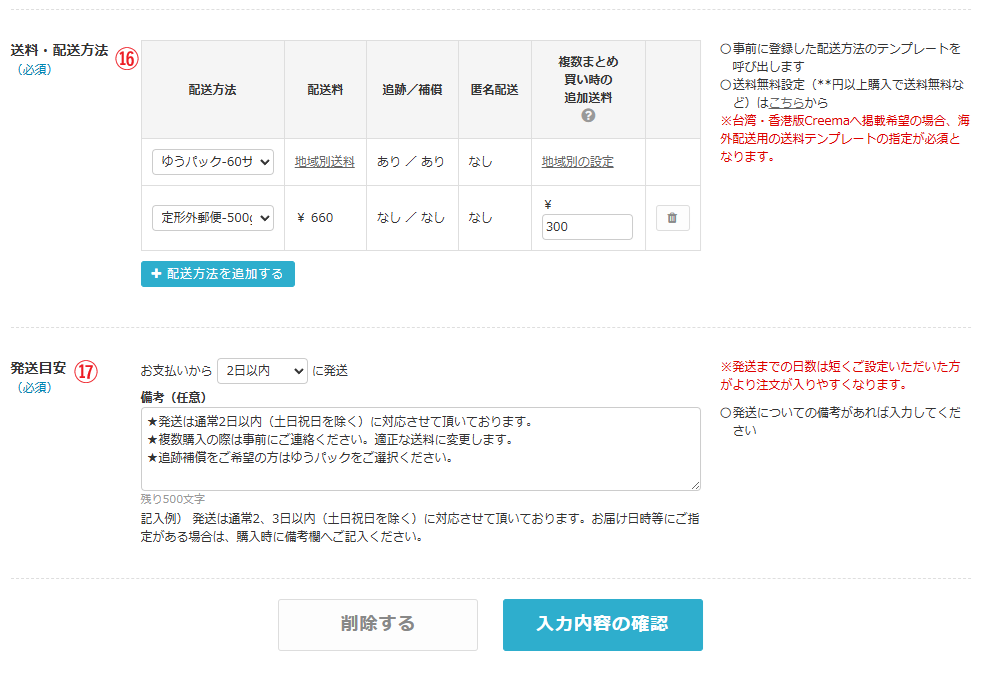Expand the 2日以内 shipping days dropdown
Image resolution: width=983 pixels, height=675 pixels.
[262, 371]
